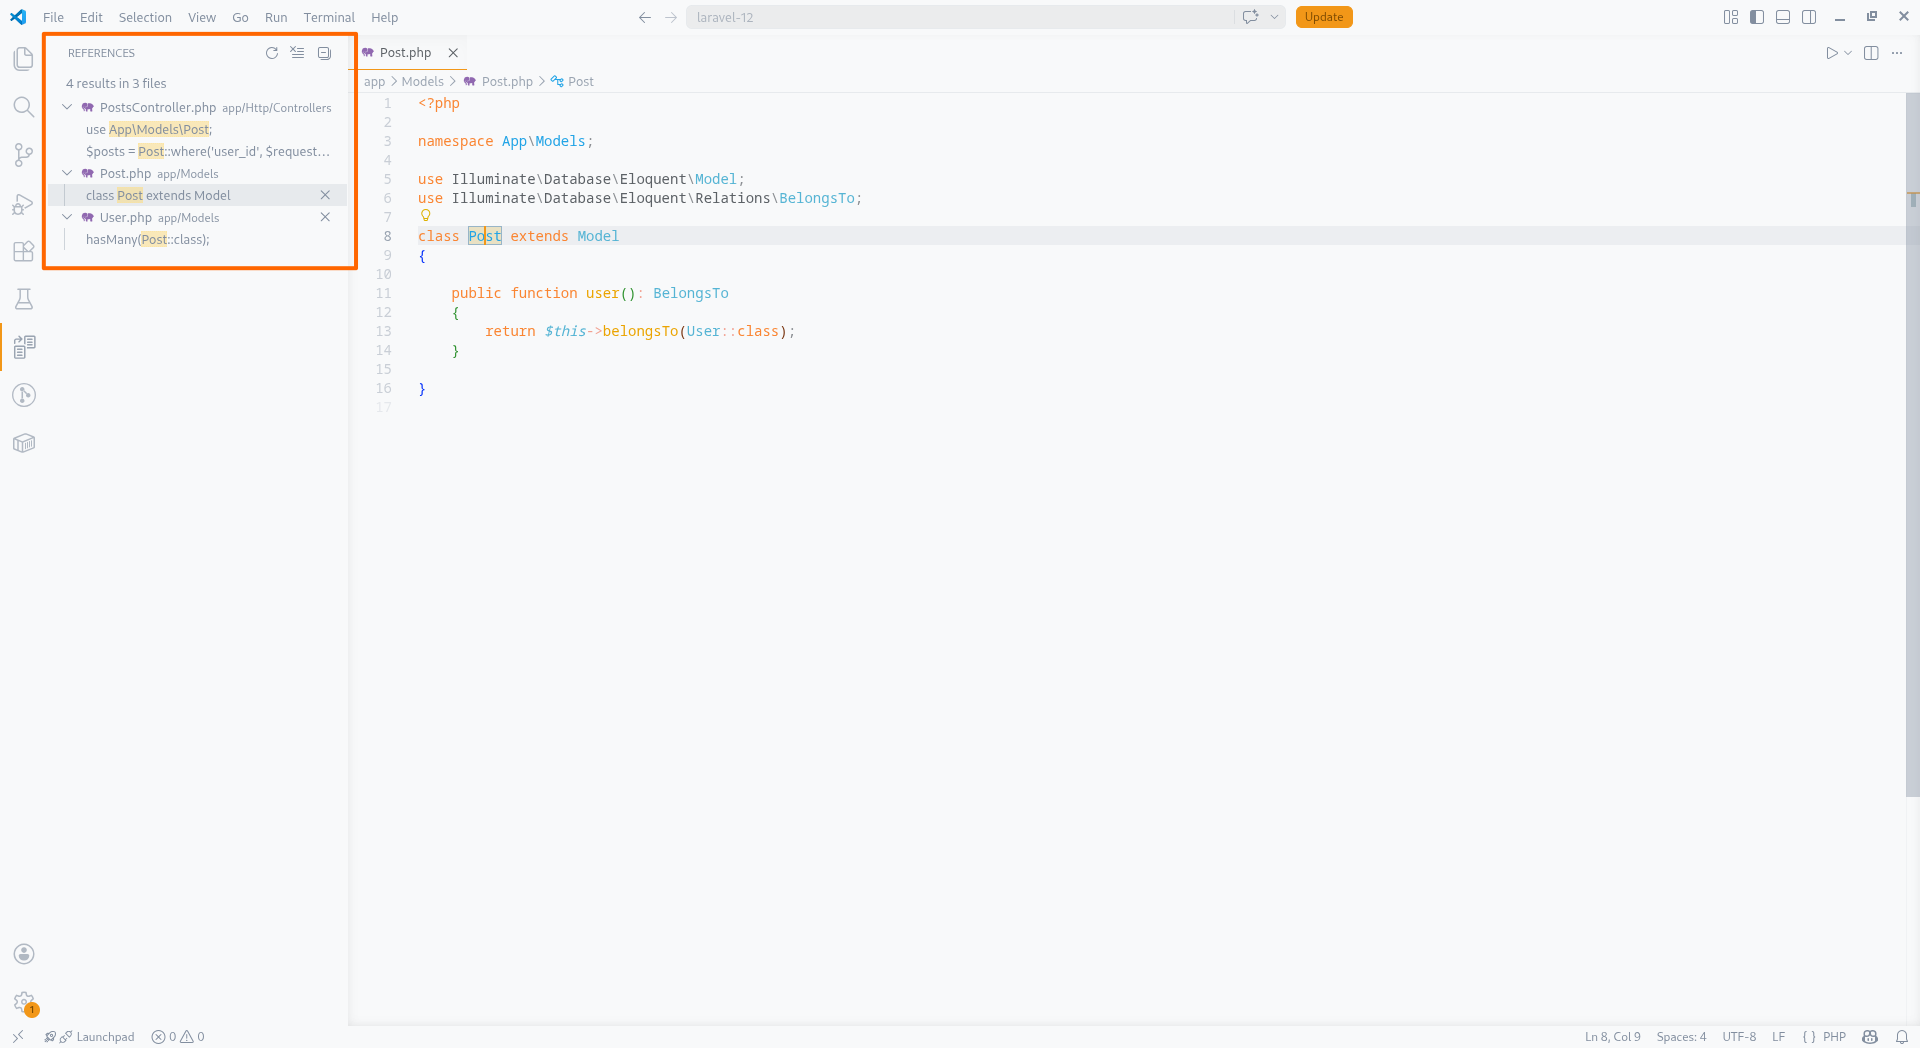Viewport: 1920px width, 1048px height.
Task: Clear the References results list
Action: (297, 53)
